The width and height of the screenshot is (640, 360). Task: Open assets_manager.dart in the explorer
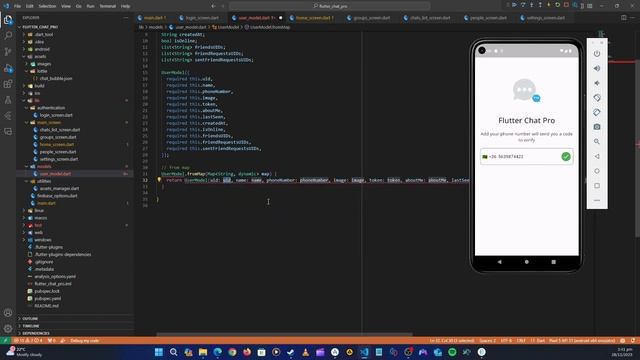[59, 188]
